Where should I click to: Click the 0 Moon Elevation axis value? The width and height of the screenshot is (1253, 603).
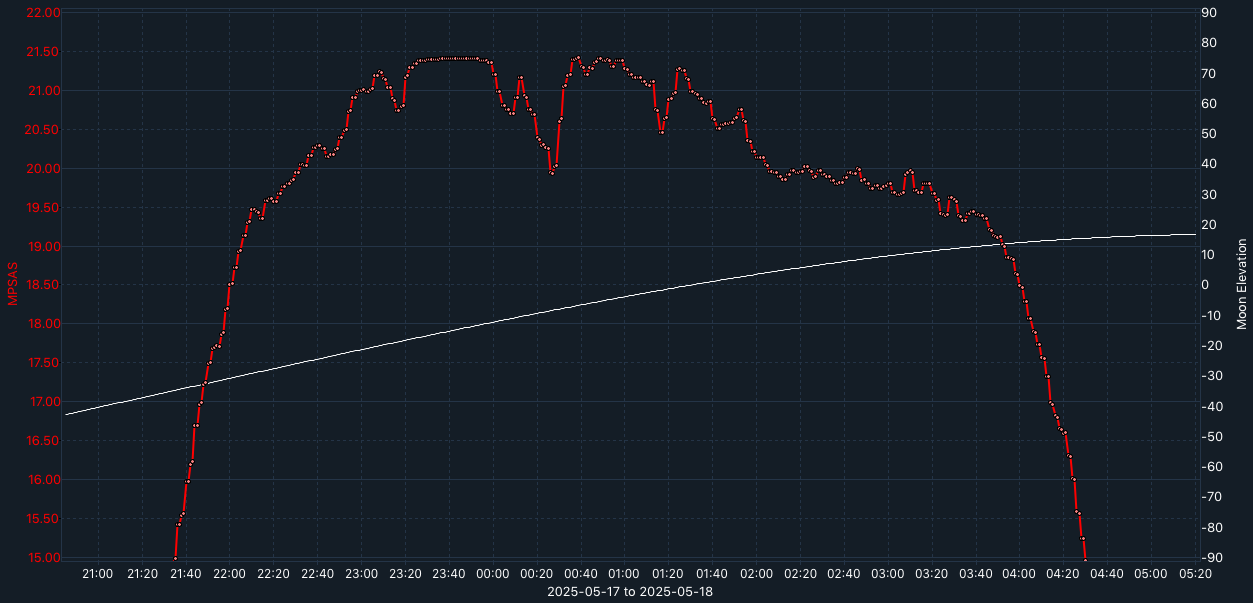pos(1205,285)
